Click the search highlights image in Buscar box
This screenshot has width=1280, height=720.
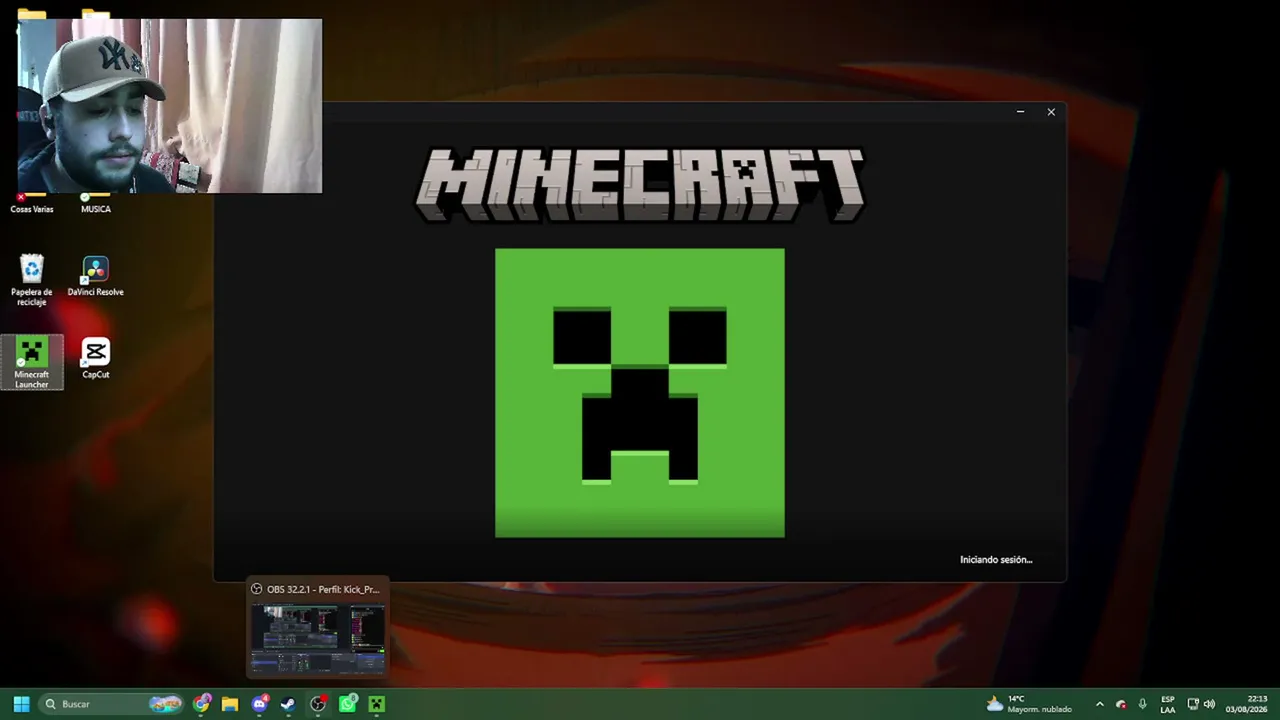(x=166, y=704)
